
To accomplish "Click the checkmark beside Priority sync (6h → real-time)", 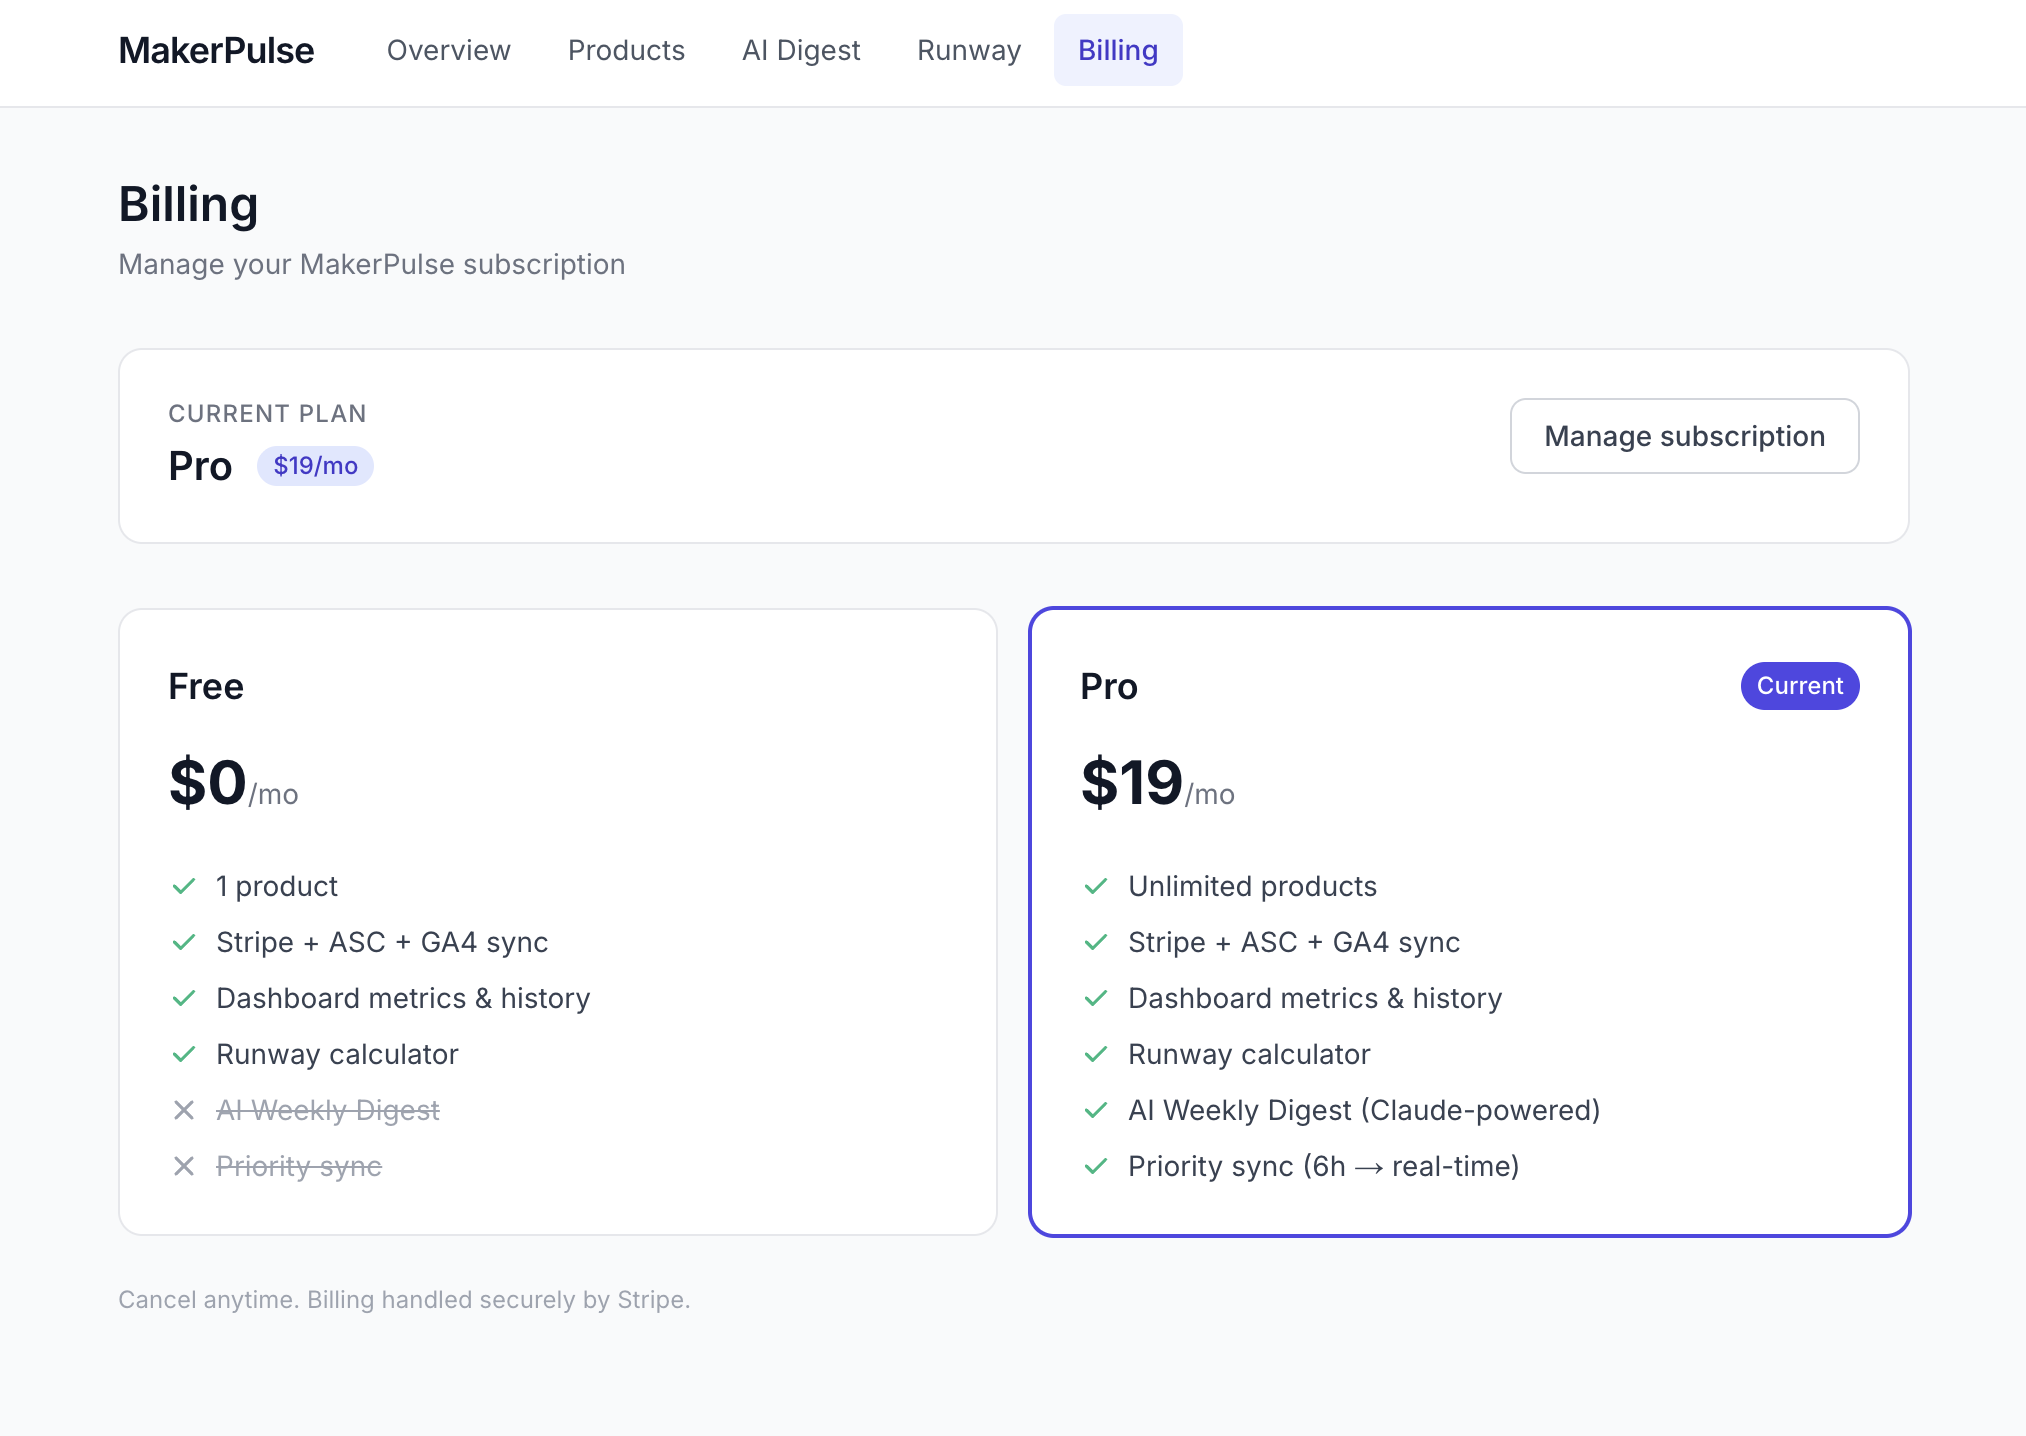I will 1096,1167.
